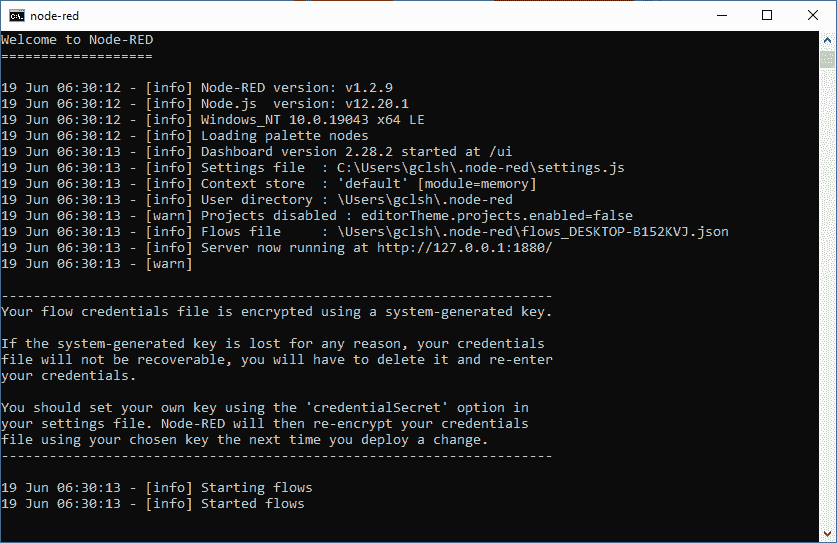Click the Node-RED version v1.2.9 text
Viewport: 837px width, 543px height.
click(297, 88)
